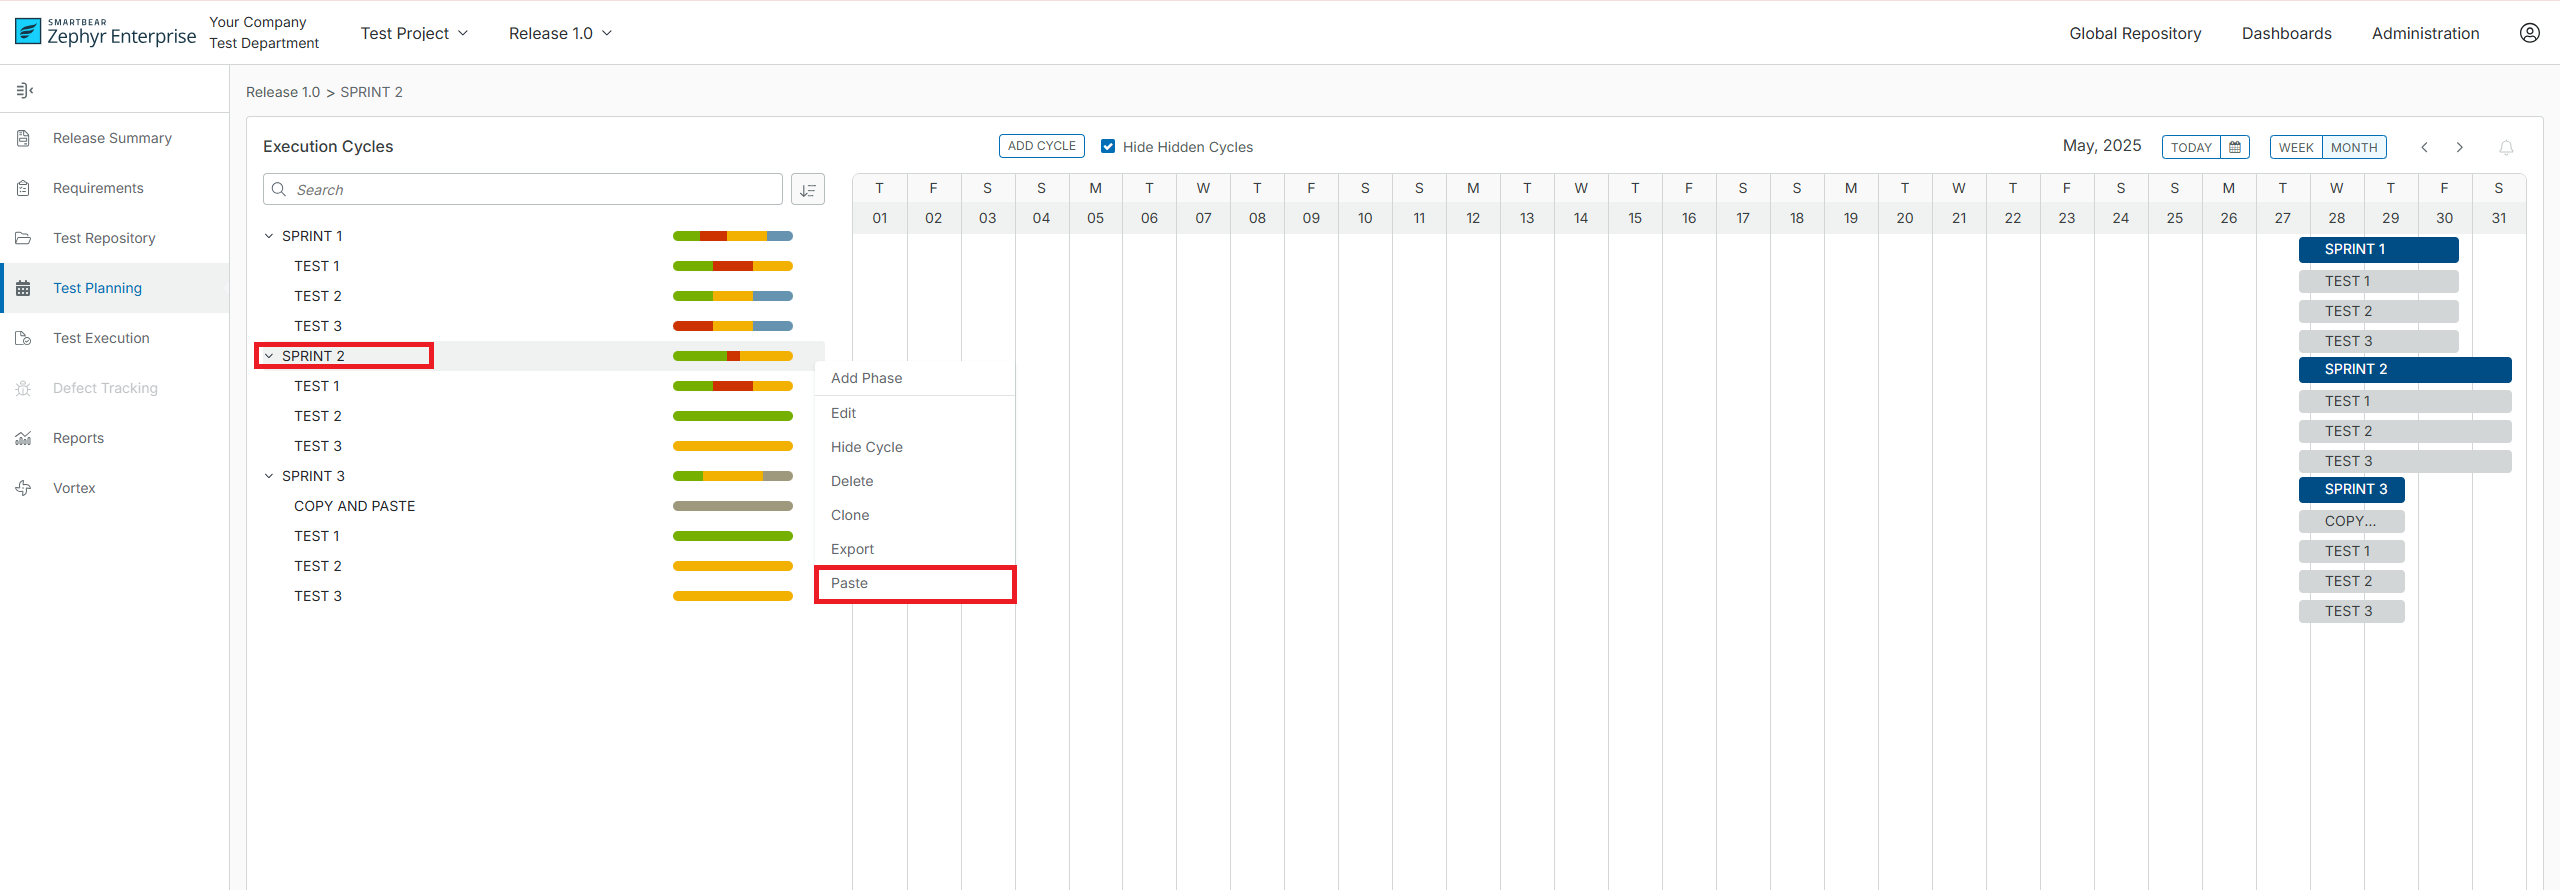Go to next month arrow

click(x=2460, y=148)
